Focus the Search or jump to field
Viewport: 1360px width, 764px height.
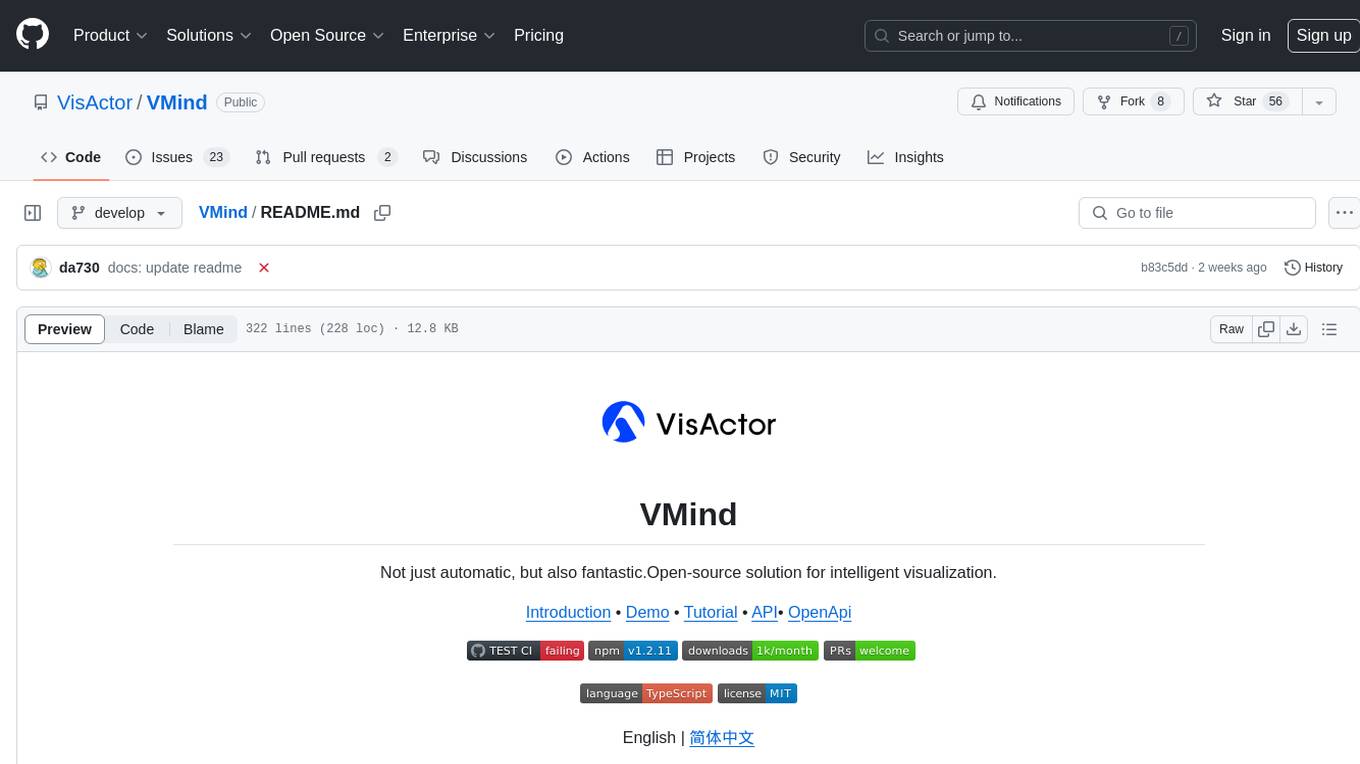(1031, 36)
